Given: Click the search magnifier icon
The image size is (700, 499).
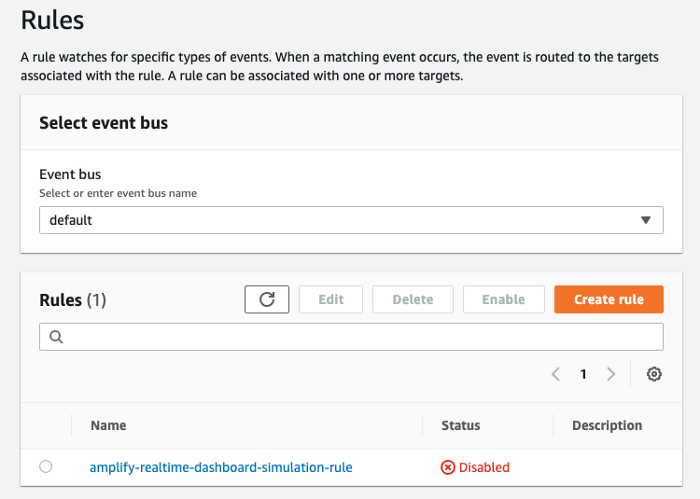Looking at the screenshot, I should pyautogui.click(x=56, y=337).
